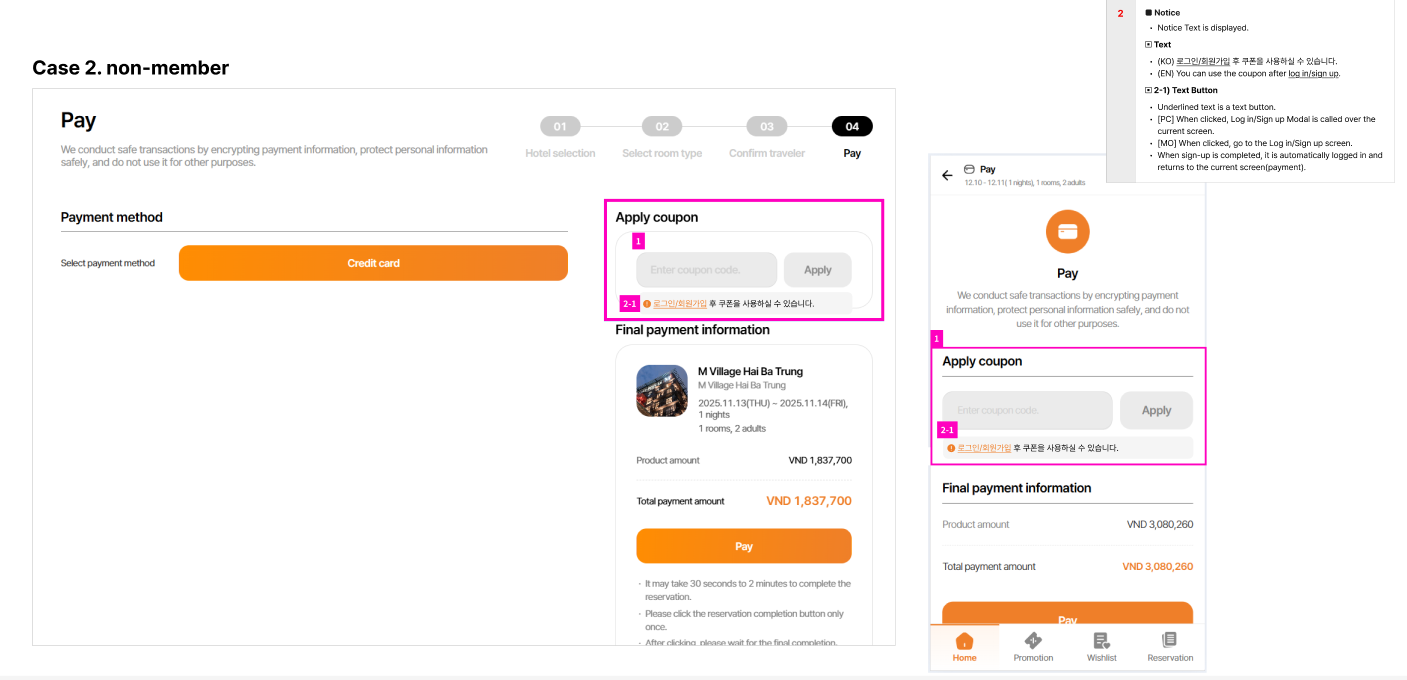Click the stay dates '2025.11.13(THU) ~ 2025.11.14(FRI)'
The height and width of the screenshot is (680, 1407).
(773, 403)
